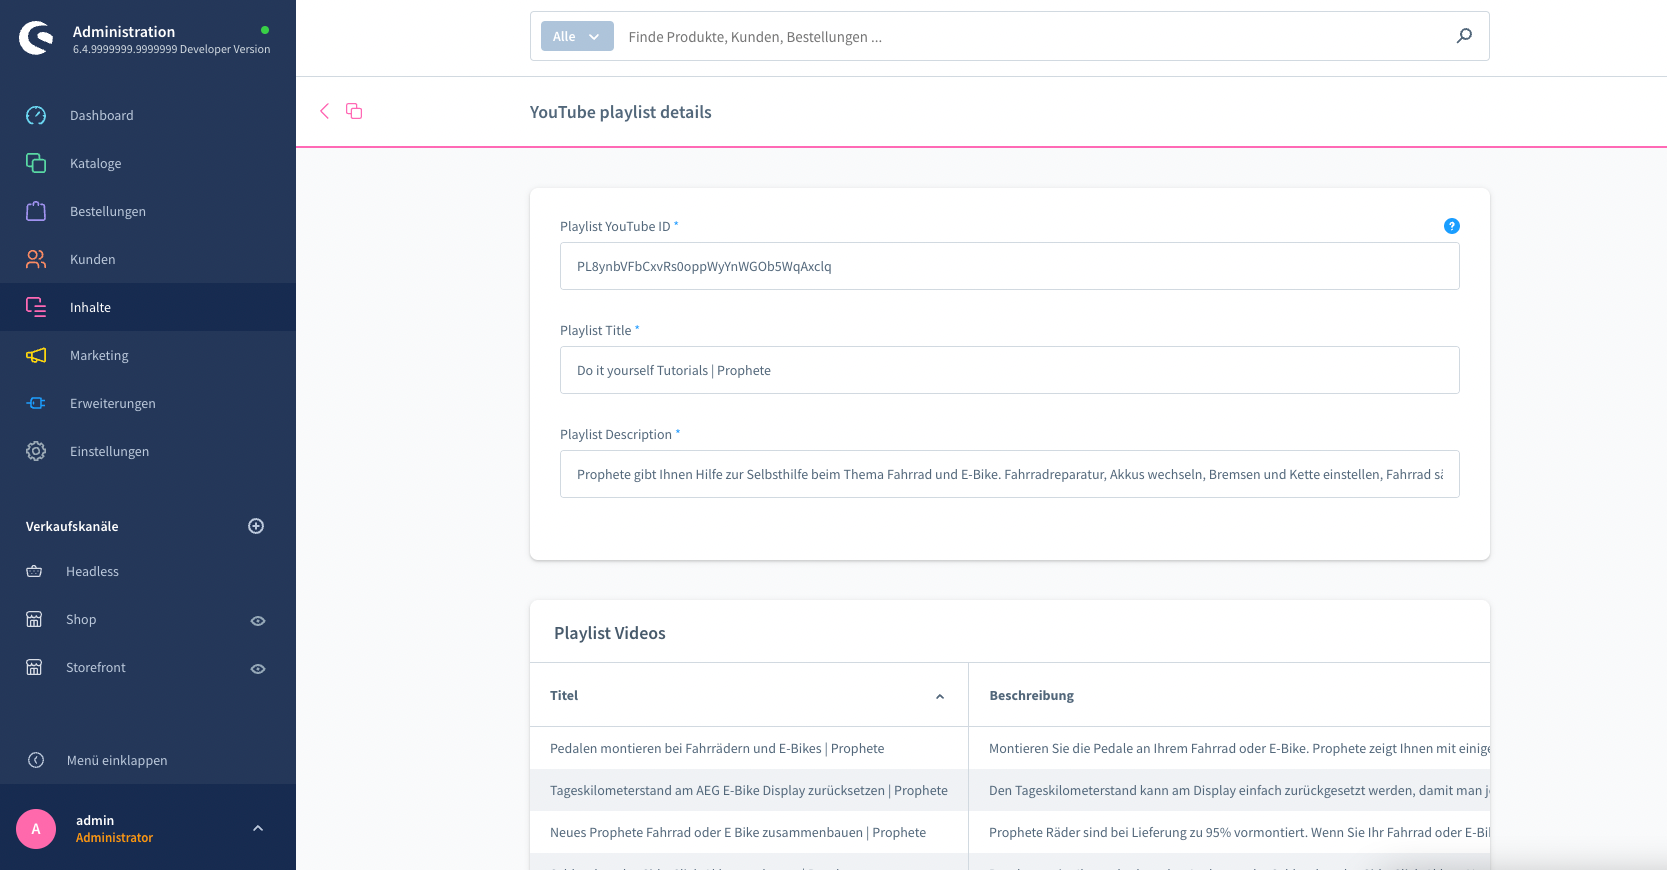Click the Einstellungen gear icon
This screenshot has height=870, width=1667.
click(x=36, y=451)
